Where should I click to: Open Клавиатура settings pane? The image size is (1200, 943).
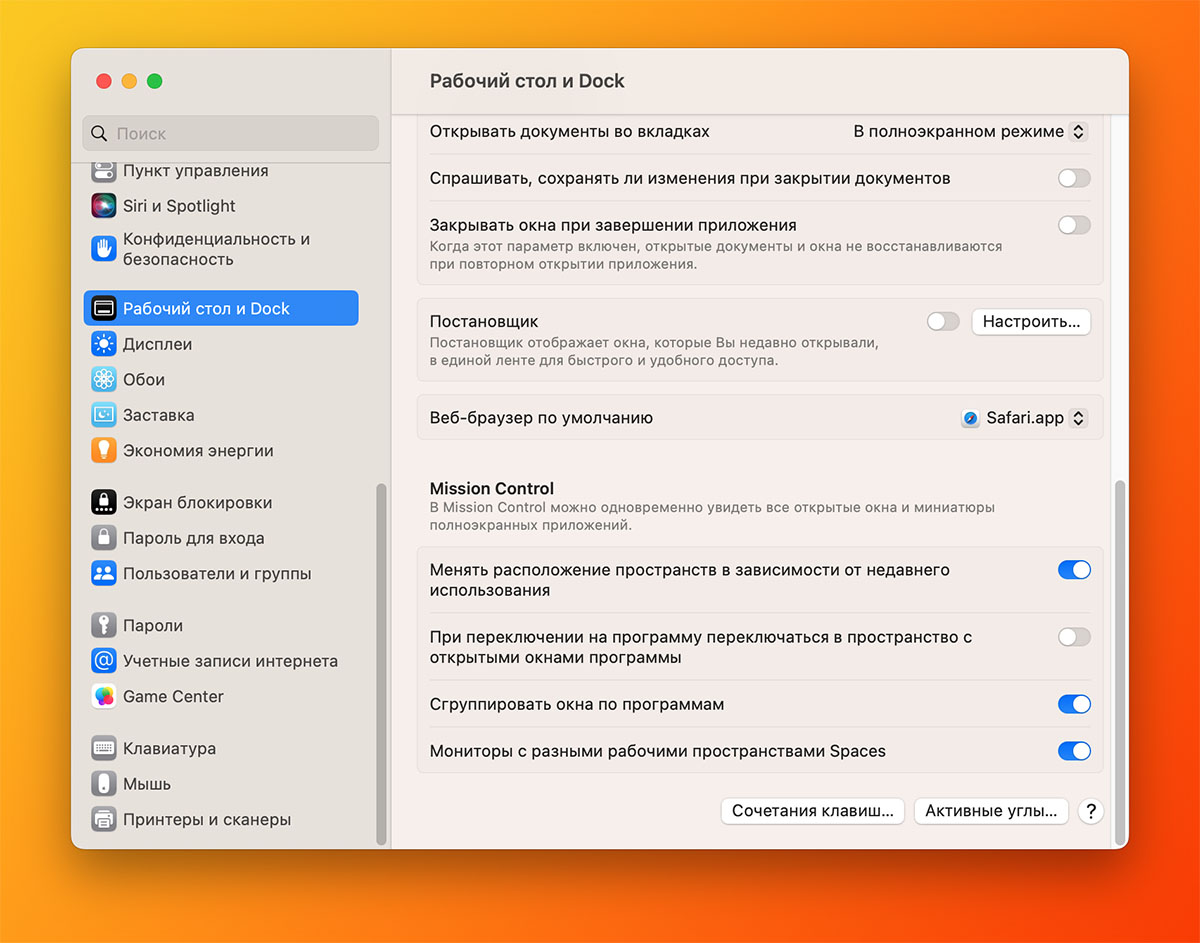(221, 748)
